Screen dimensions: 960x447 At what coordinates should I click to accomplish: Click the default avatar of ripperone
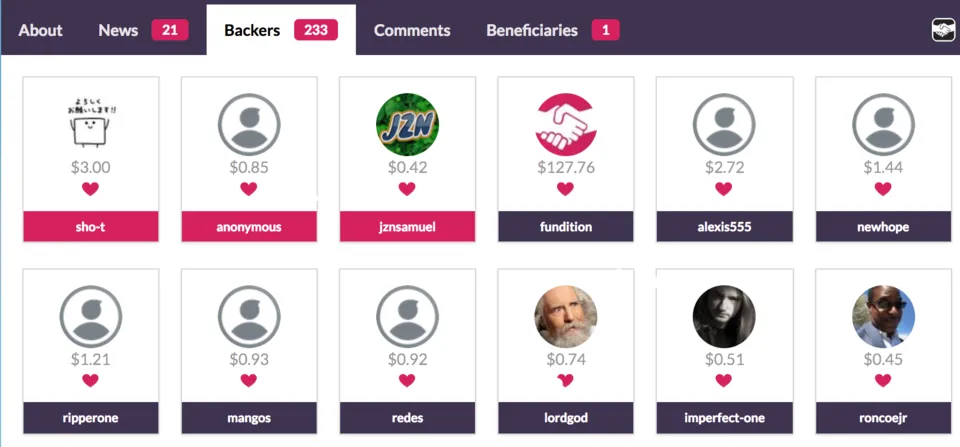pyautogui.click(x=91, y=317)
